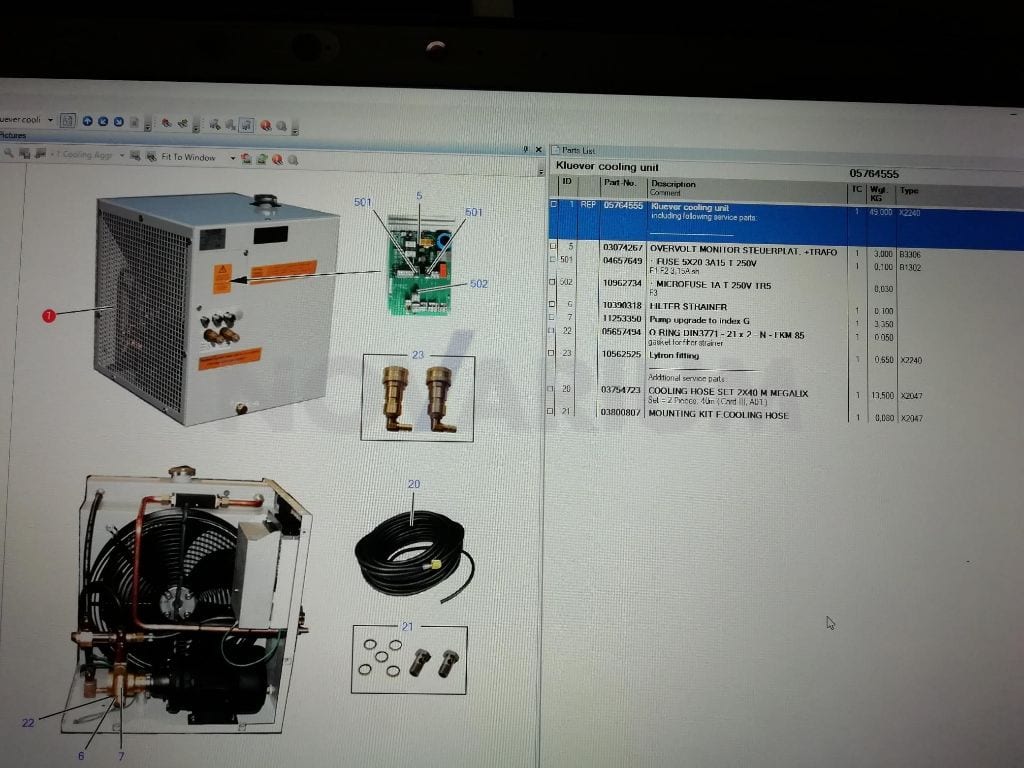Click the blue up arrow navigation icon

click(x=88, y=121)
